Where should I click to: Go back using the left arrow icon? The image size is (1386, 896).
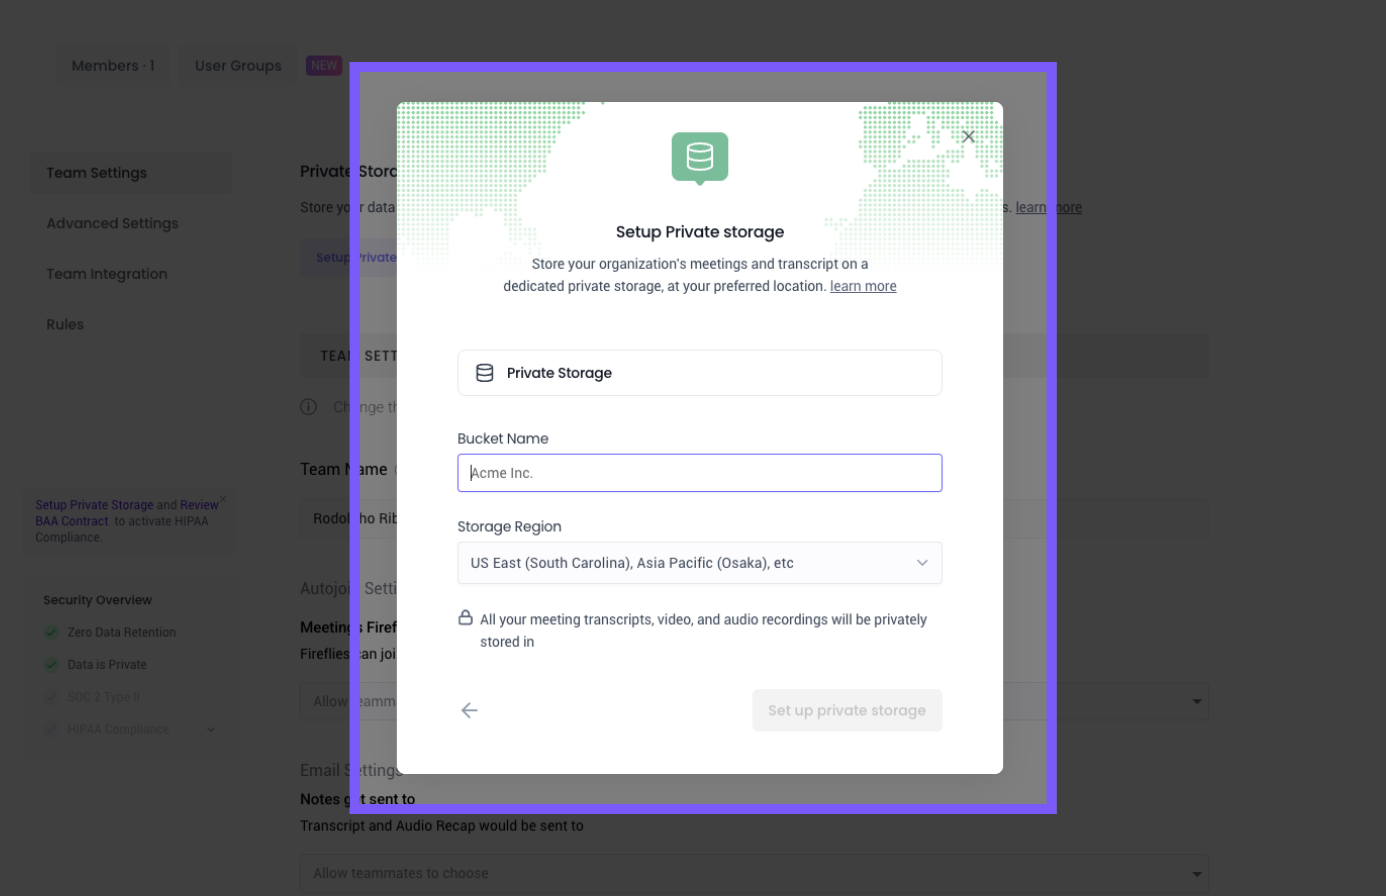click(x=469, y=710)
